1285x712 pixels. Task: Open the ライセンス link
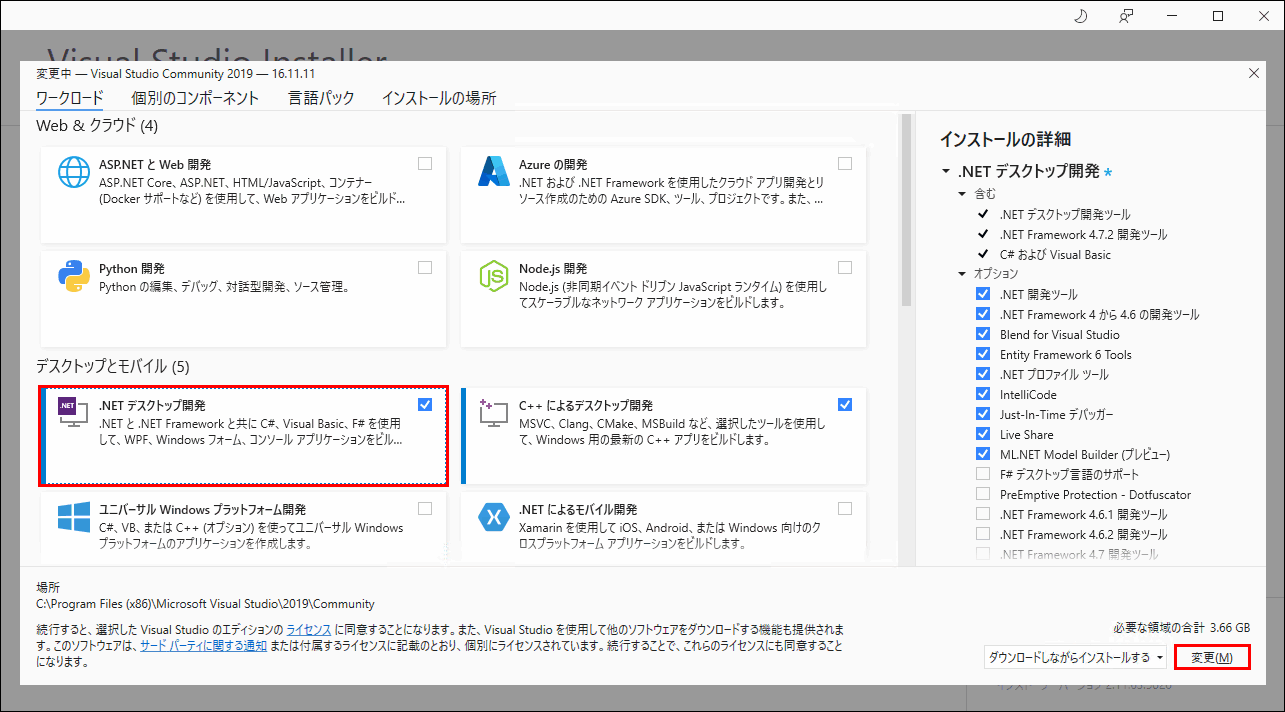pos(308,630)
